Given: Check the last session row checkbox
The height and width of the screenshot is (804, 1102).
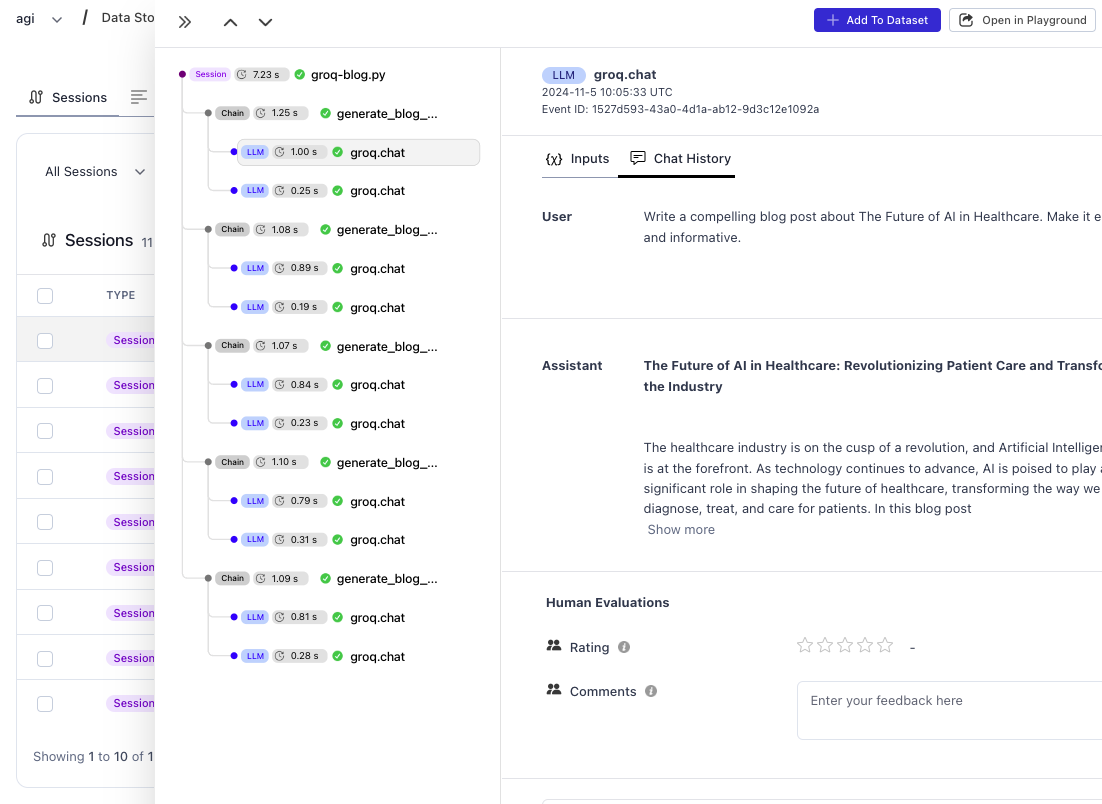Looking at the screenshot, I should tap(45, 703).
